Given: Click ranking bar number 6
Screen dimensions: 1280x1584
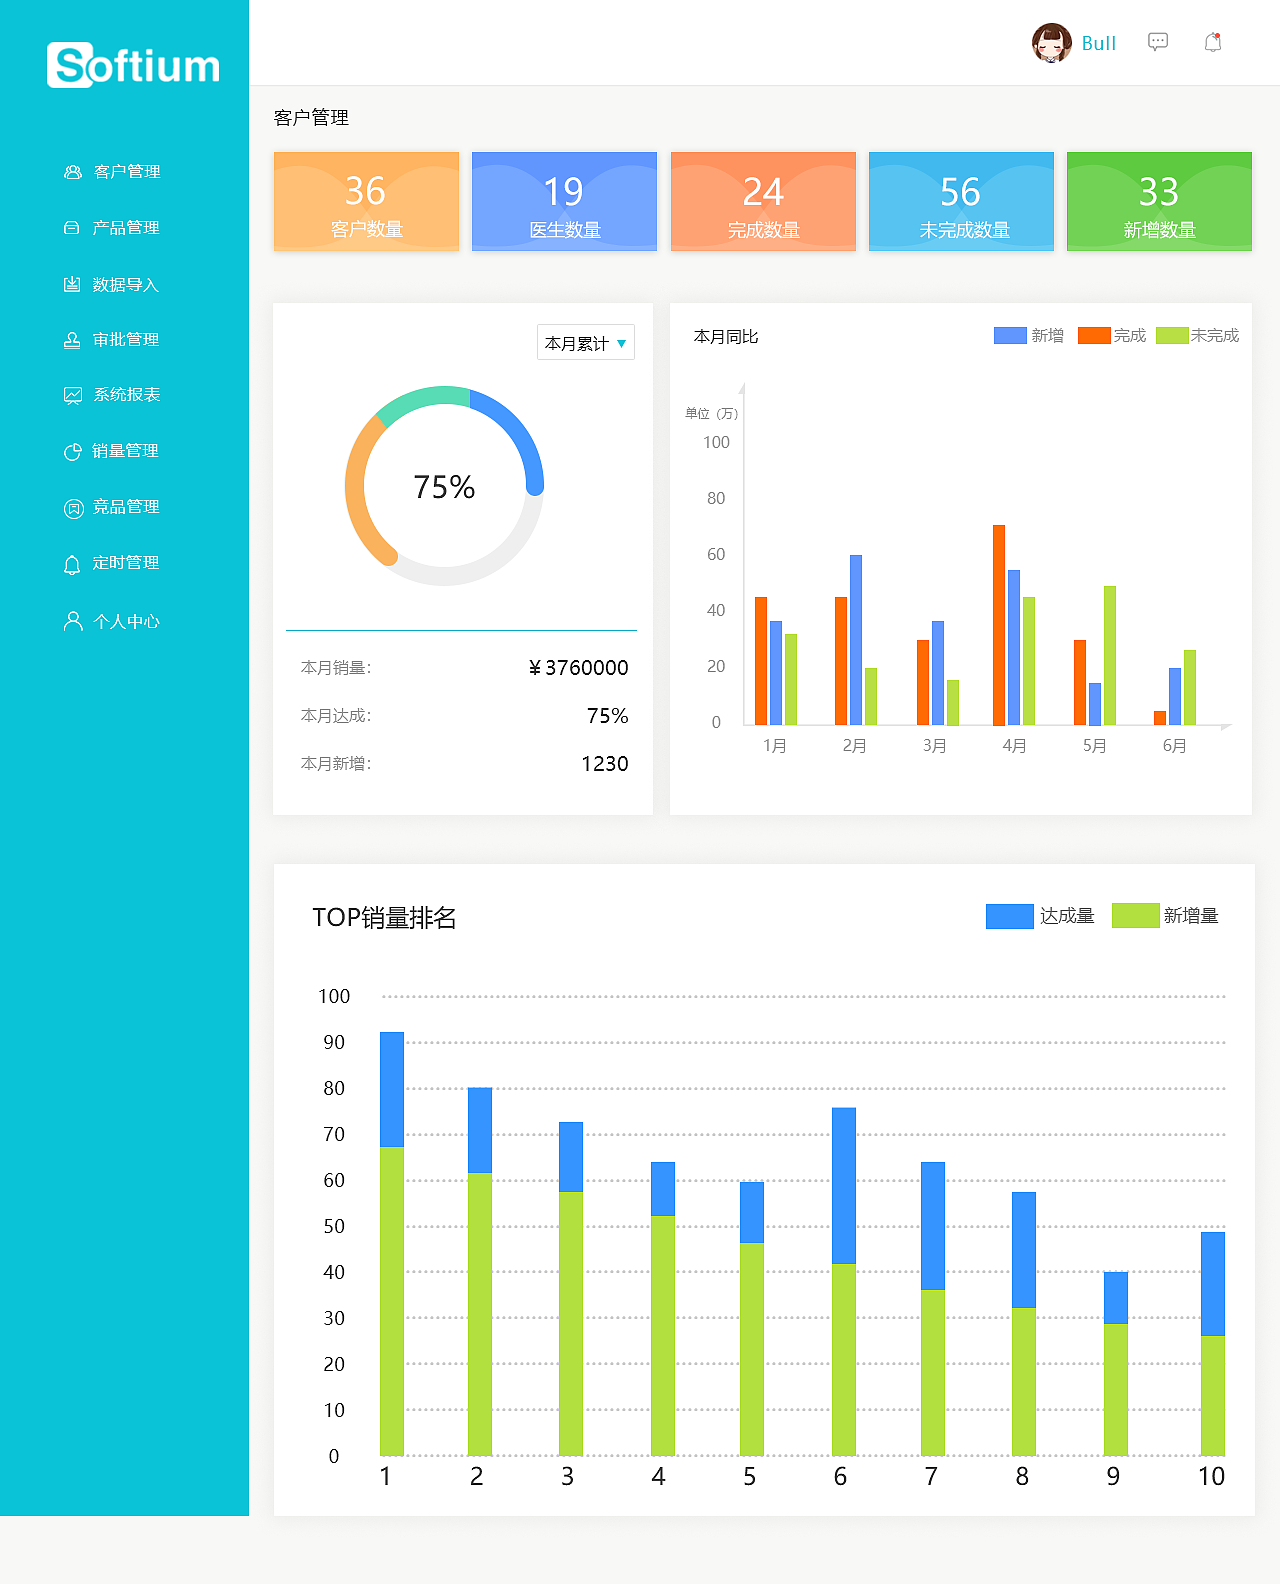Looking at the screenshot, I should (844, 1282).
